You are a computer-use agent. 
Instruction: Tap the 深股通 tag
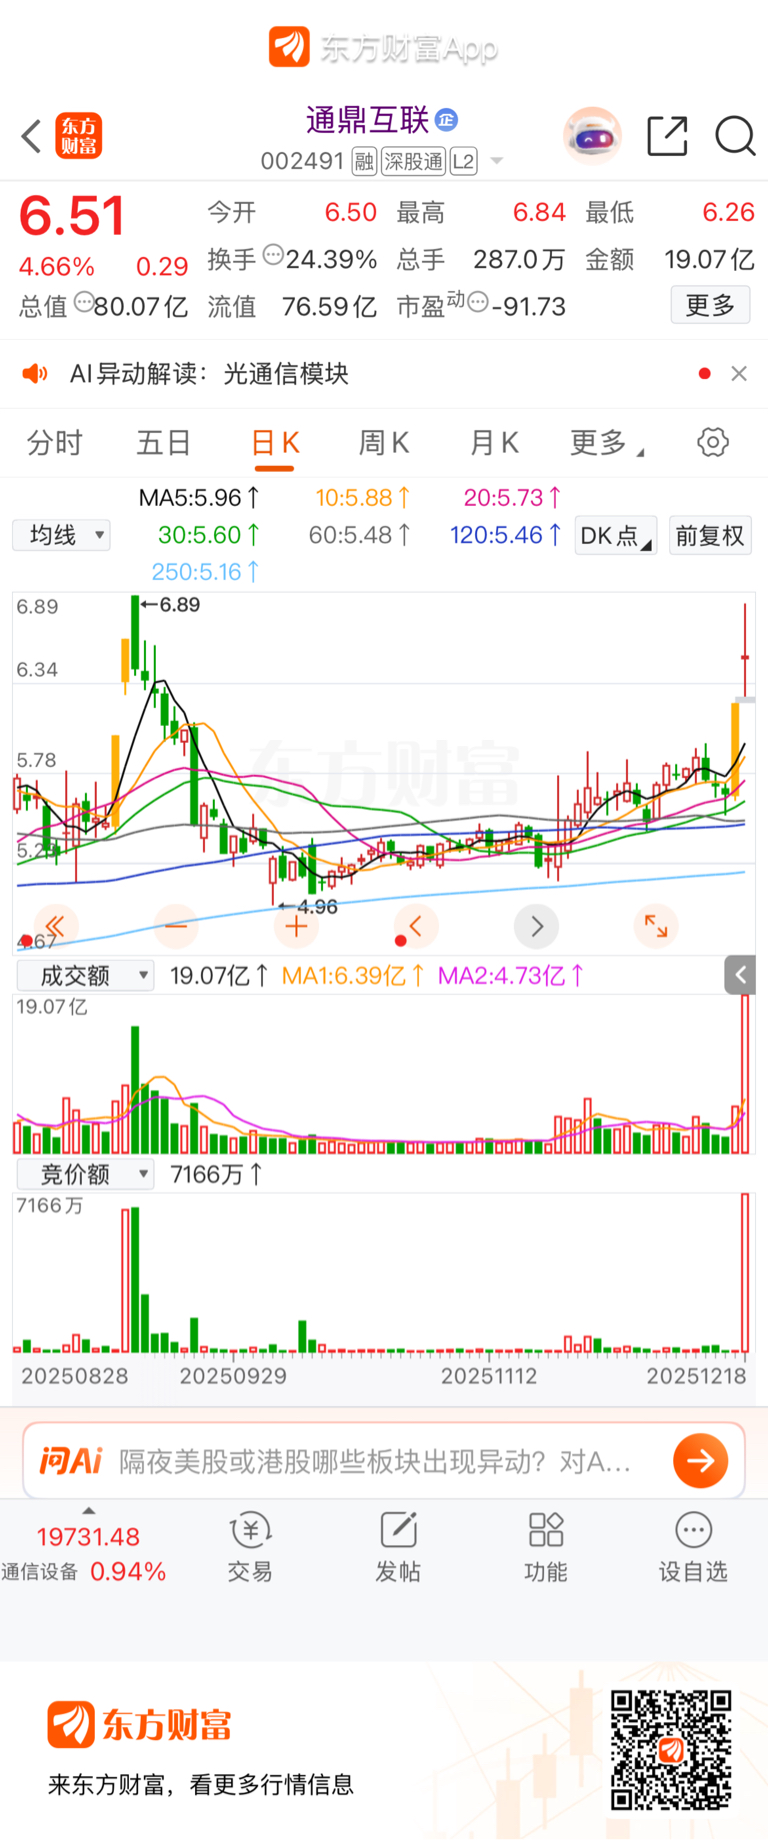413,161
